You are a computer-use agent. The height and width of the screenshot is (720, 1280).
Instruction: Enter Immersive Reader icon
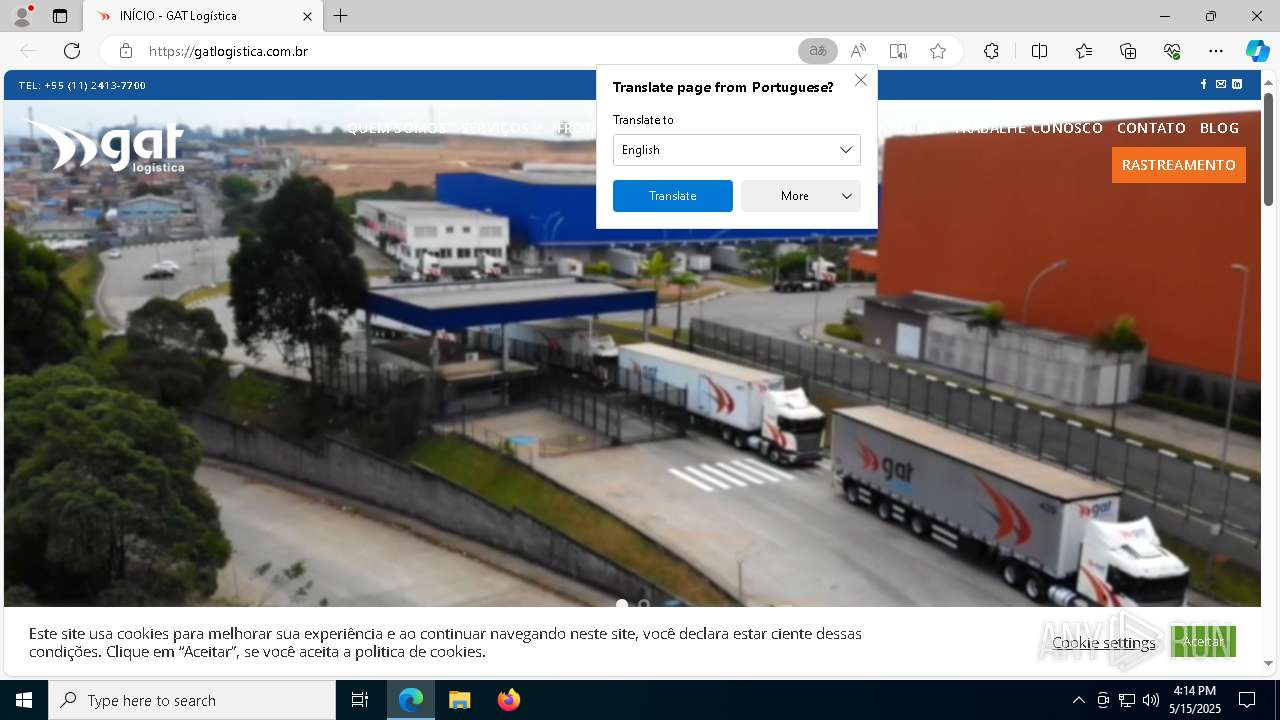click(898, 51)
